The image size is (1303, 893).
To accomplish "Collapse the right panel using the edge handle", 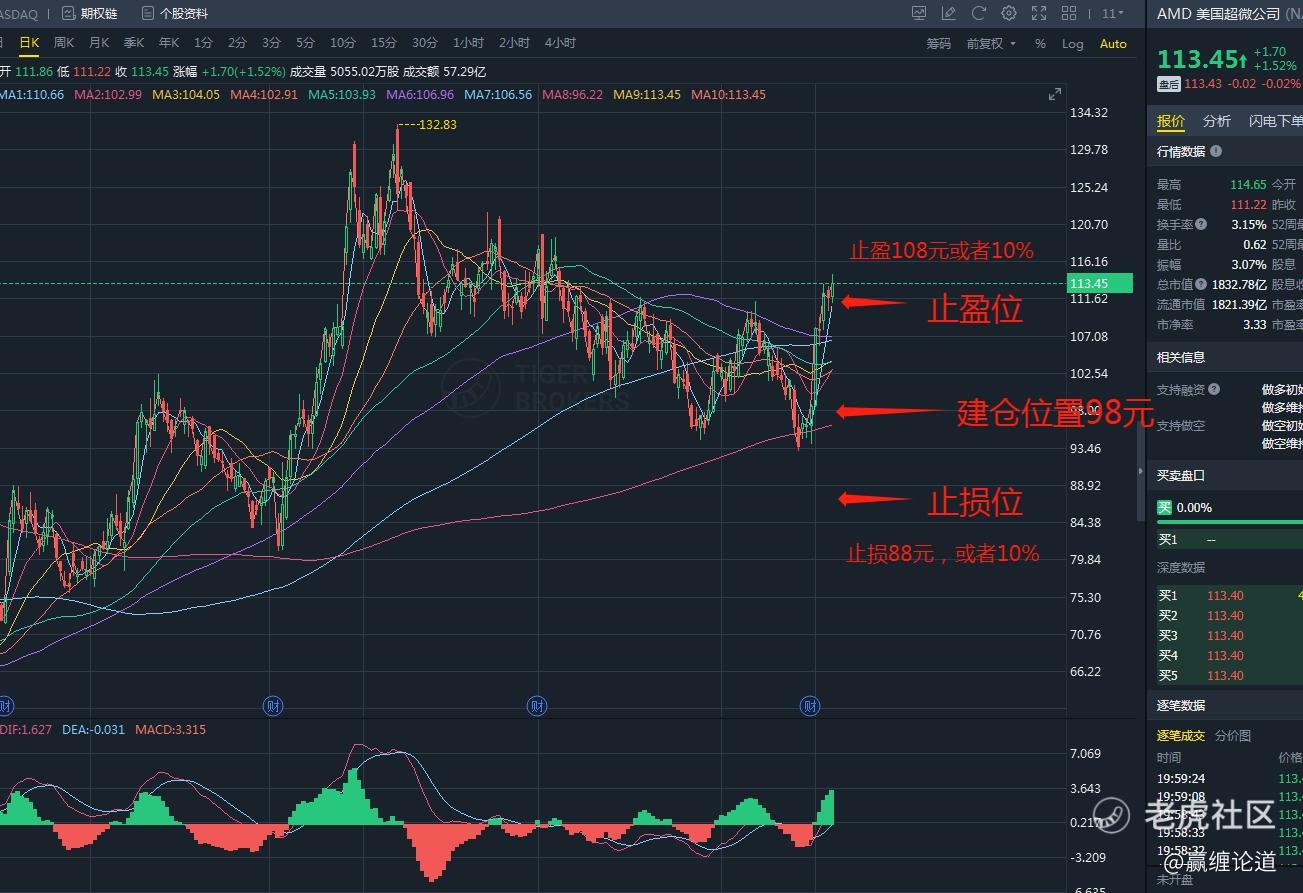I will coord(1140,471).
